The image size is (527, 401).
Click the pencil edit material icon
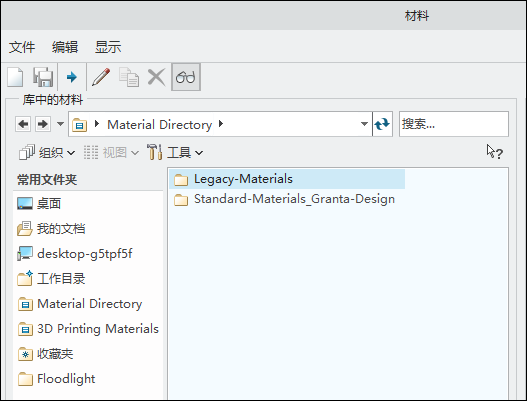click(x=101, y=77)
